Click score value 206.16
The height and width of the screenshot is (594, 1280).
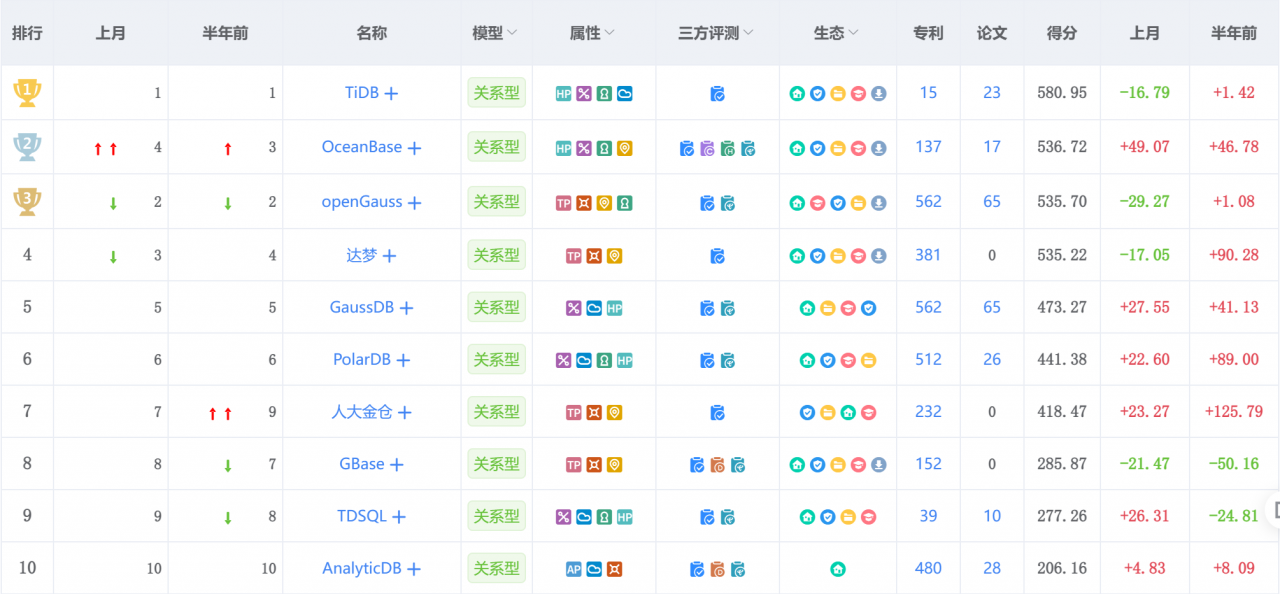[1062, 568]
